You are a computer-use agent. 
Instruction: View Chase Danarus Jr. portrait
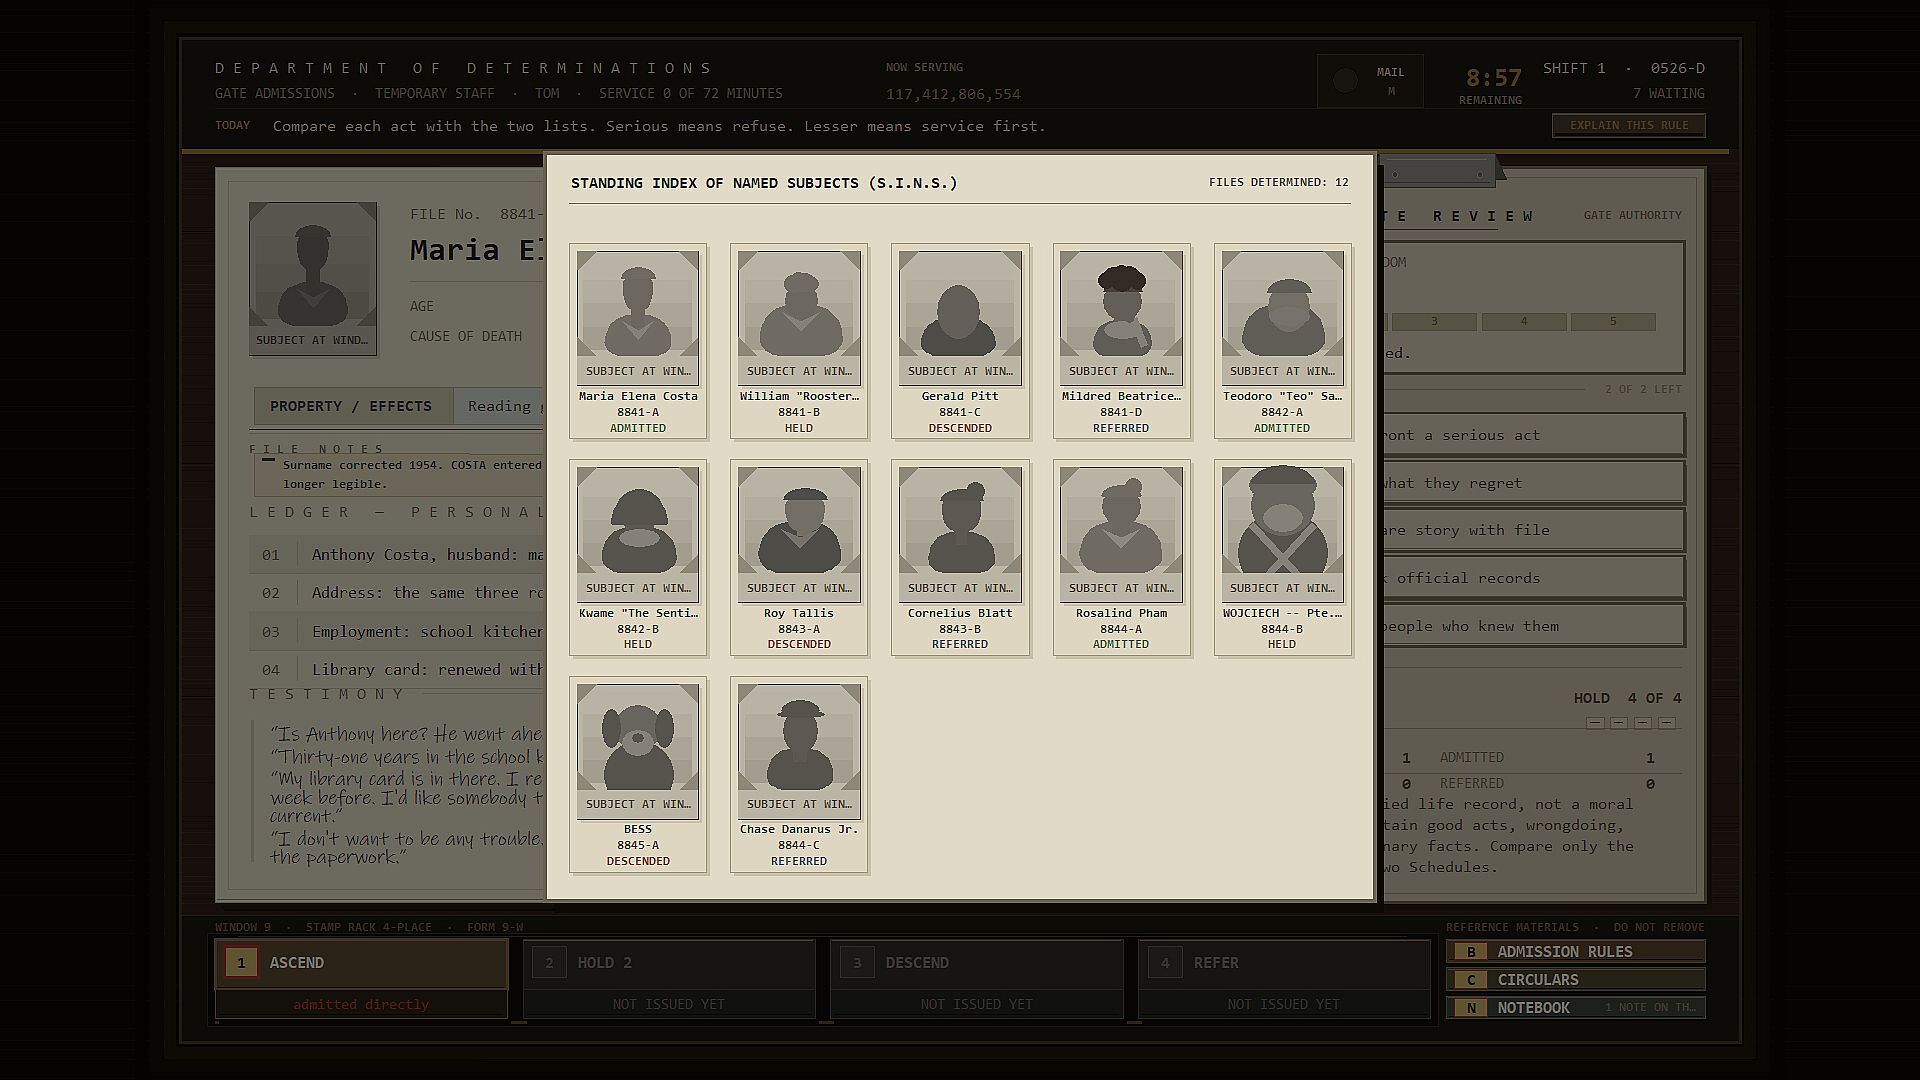799,751
